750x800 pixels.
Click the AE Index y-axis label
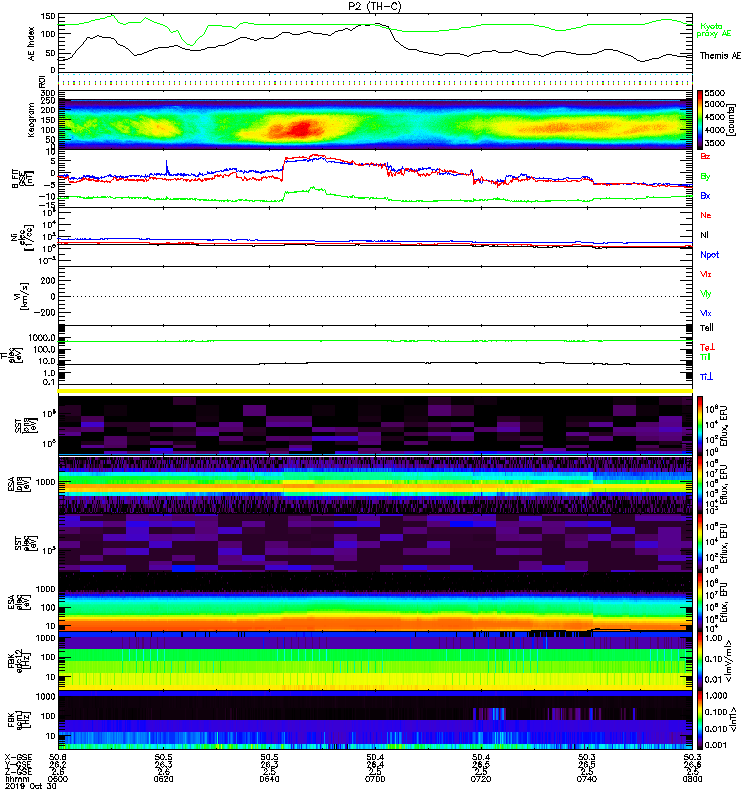pyautogui.click(x=32, y=44)
